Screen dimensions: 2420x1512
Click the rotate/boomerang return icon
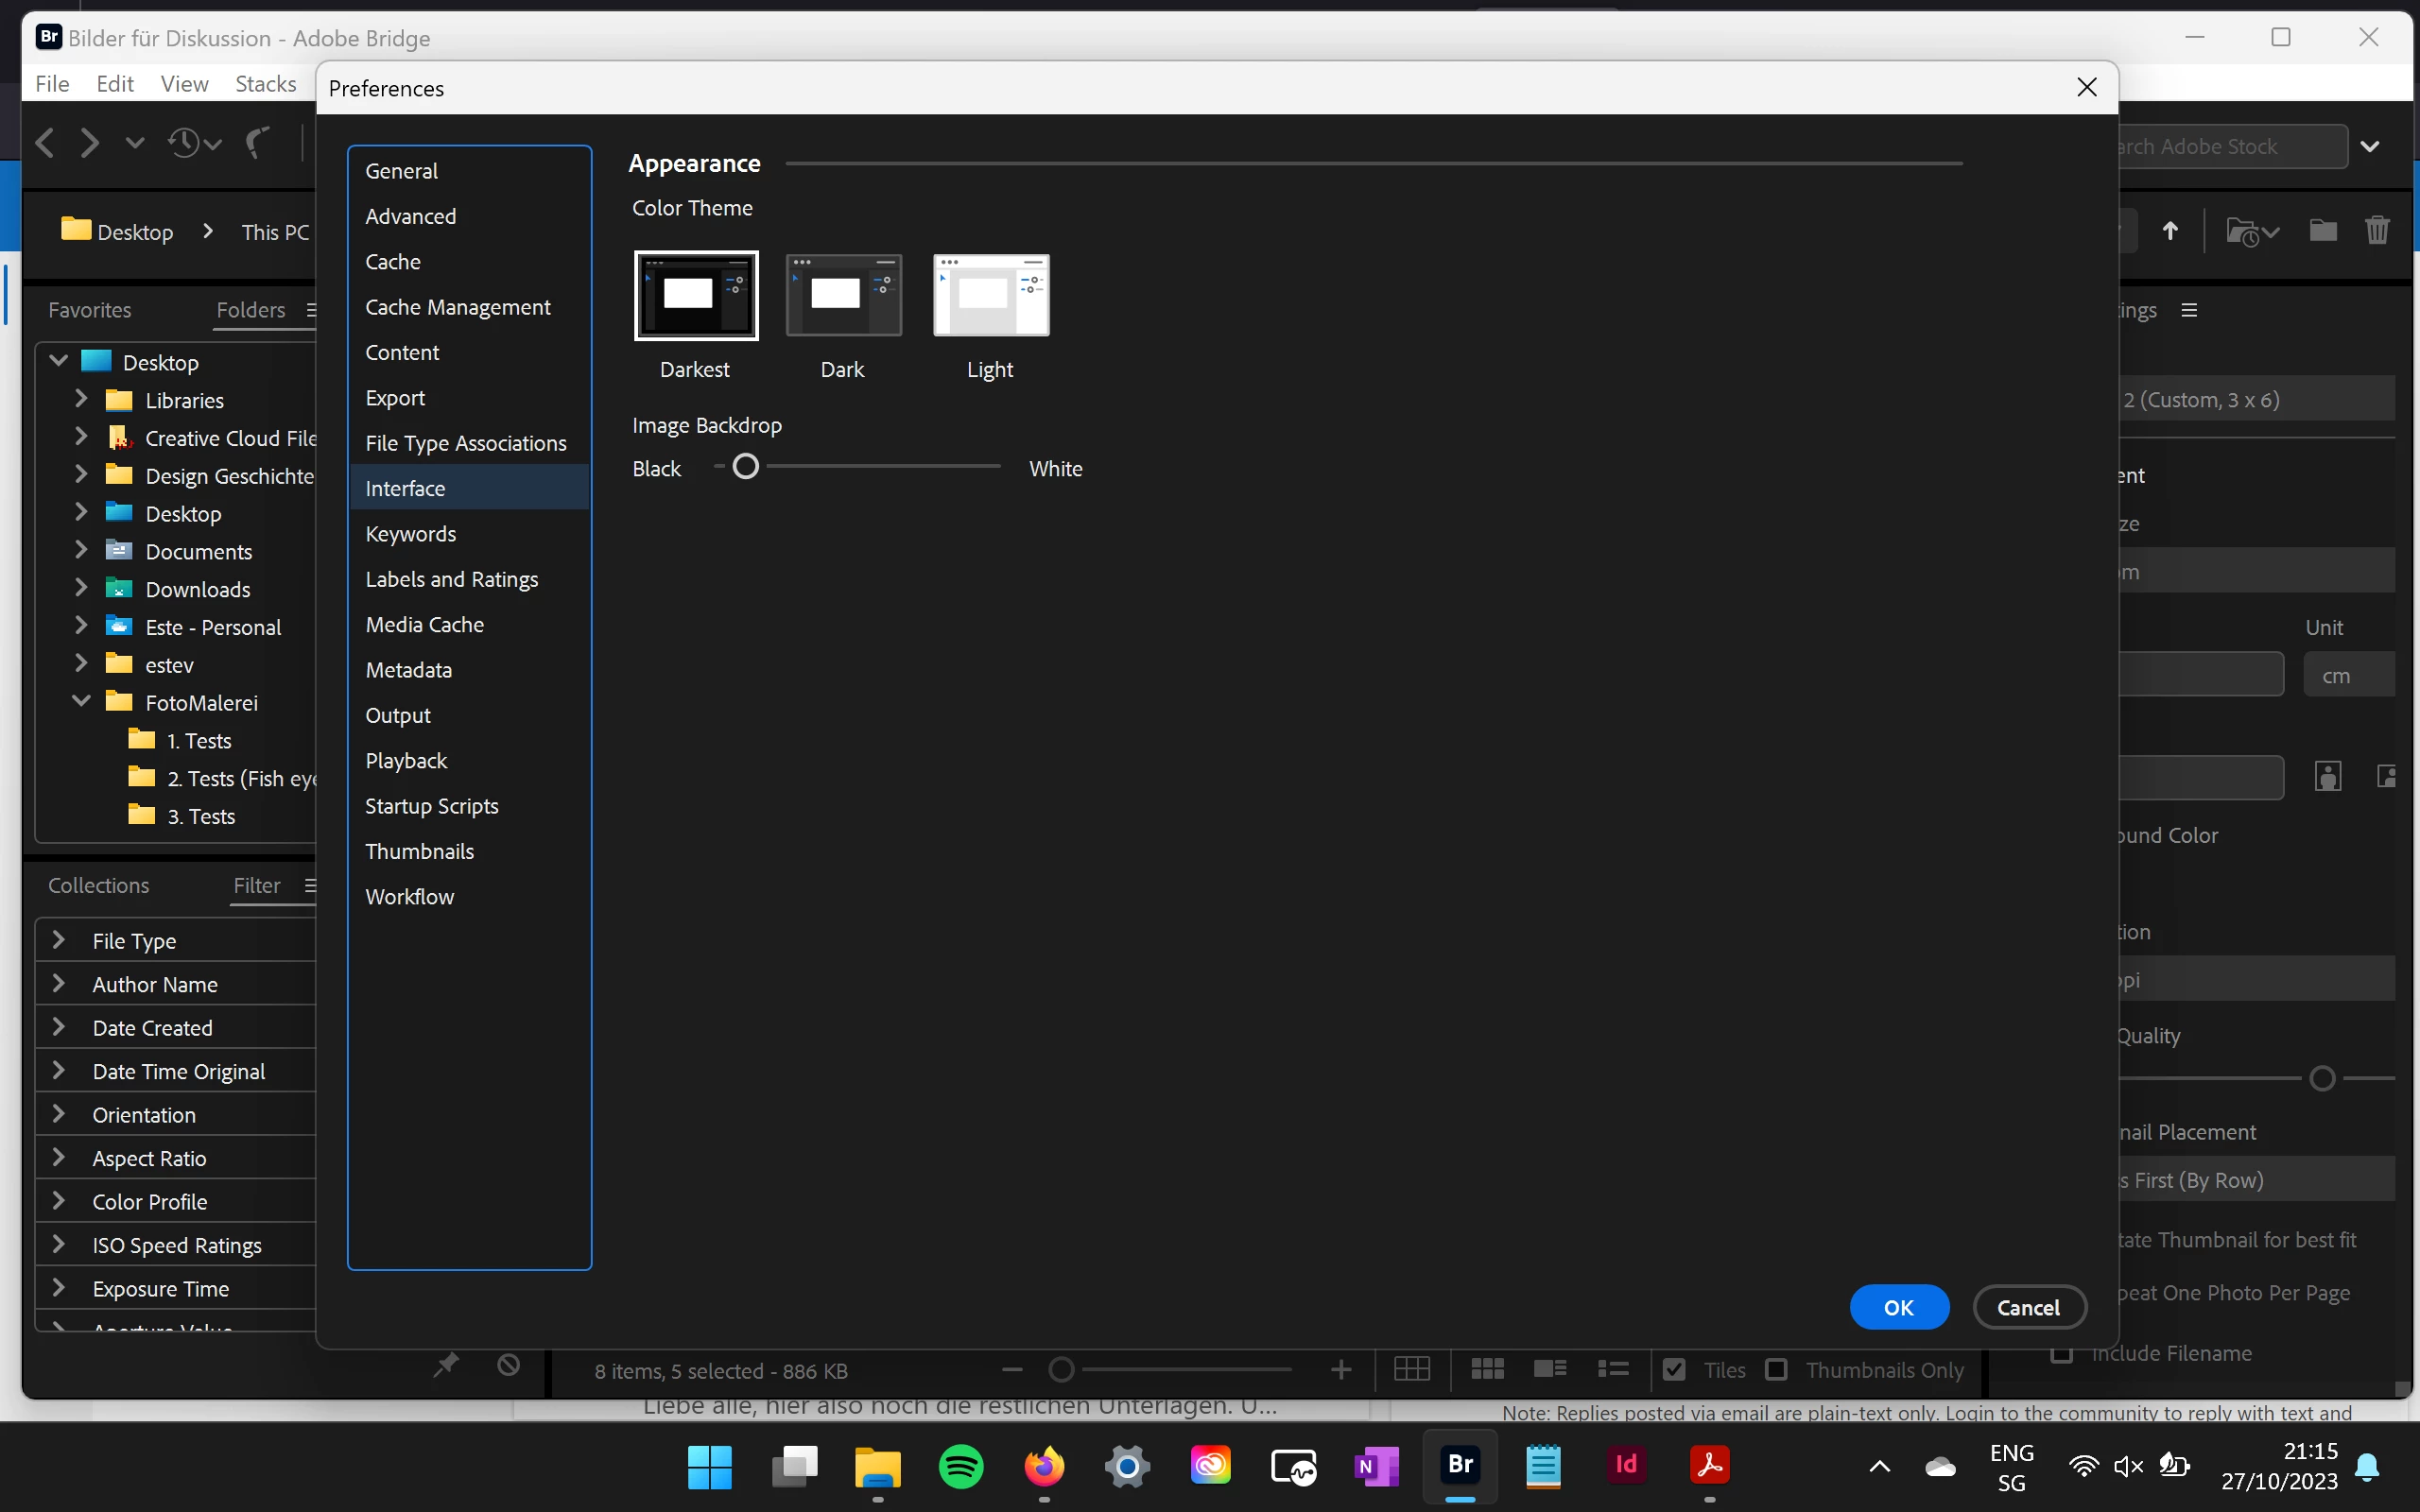click(x=258, y=143)
